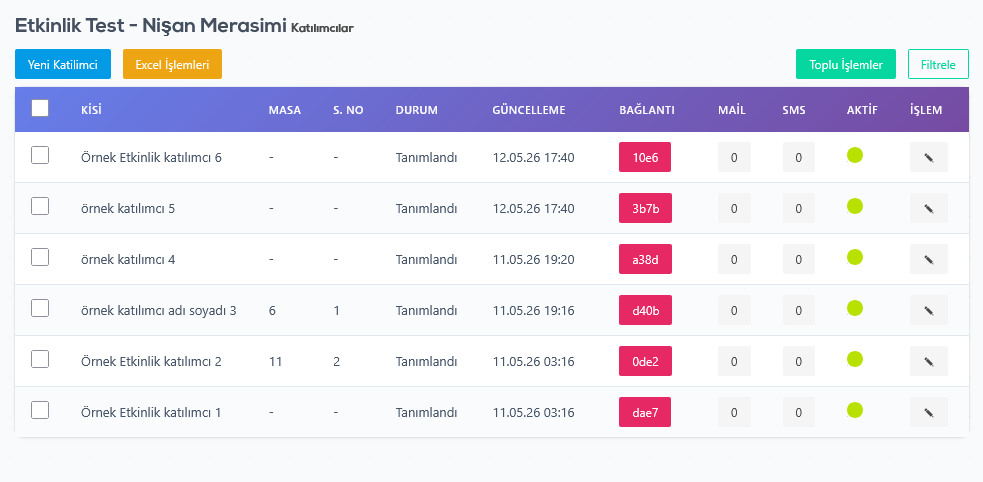The width and height of the screenshot is (983, 482).
Task: Click page title Etkinlik Test - Nişan Merasimi
Action: pos(151,26)
